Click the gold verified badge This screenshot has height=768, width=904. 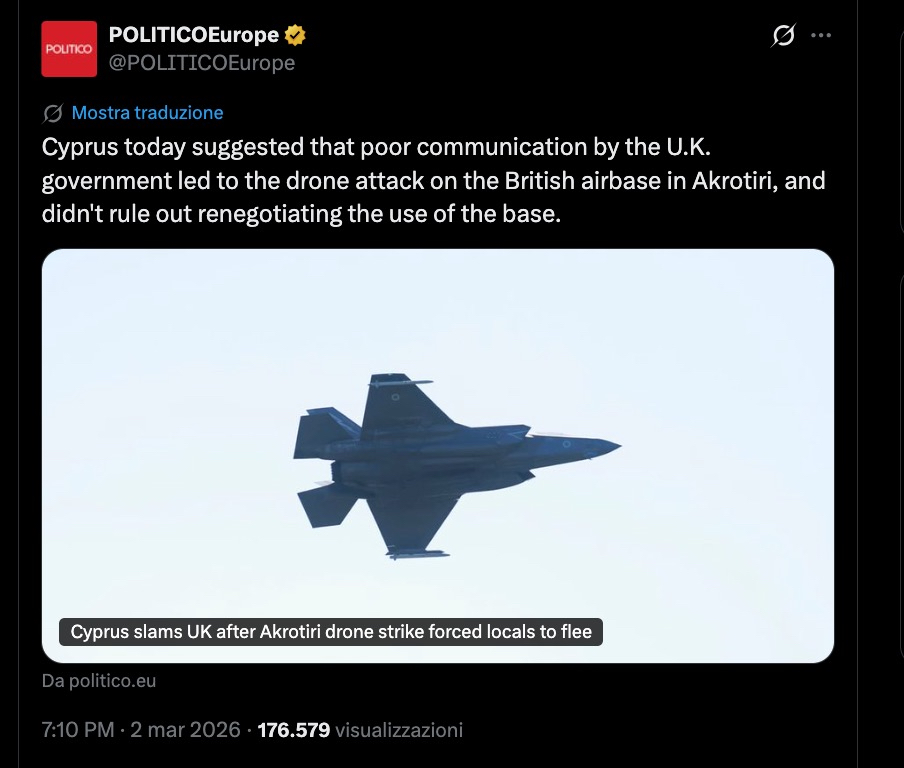coord(295,36)
